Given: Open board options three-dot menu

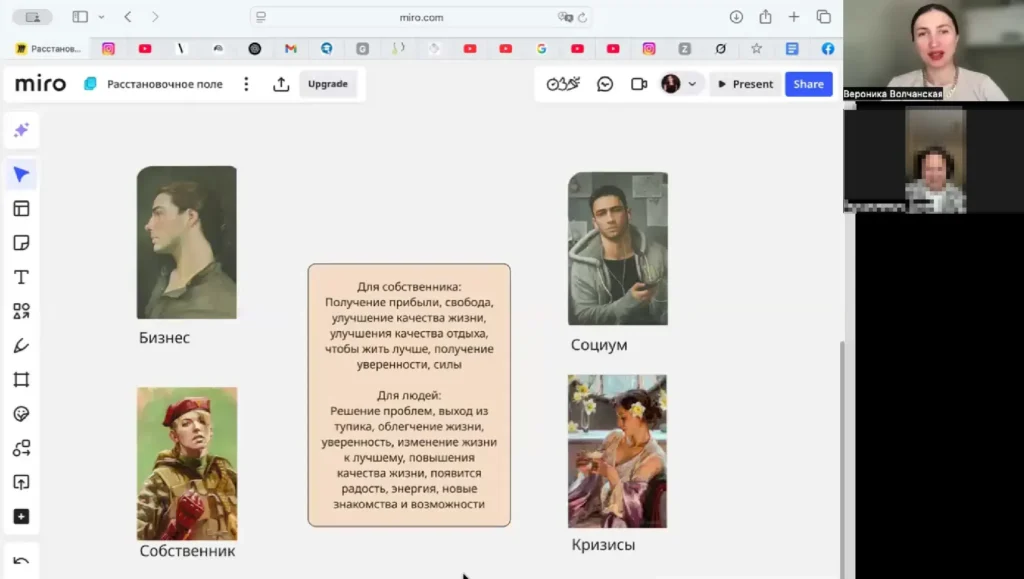Looking at the screenshot, I should coord(246,84).
